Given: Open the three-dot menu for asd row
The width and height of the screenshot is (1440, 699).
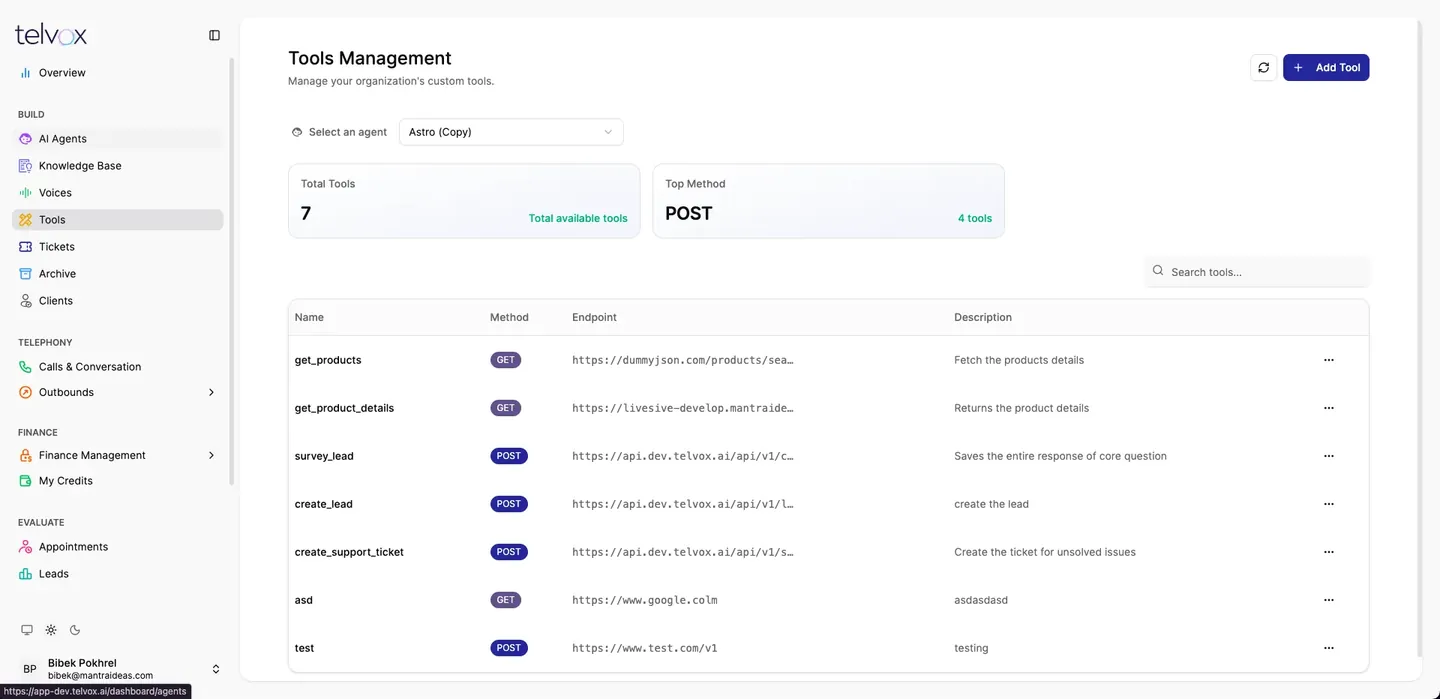Looking at the screenshot, I should [1329, 600].
